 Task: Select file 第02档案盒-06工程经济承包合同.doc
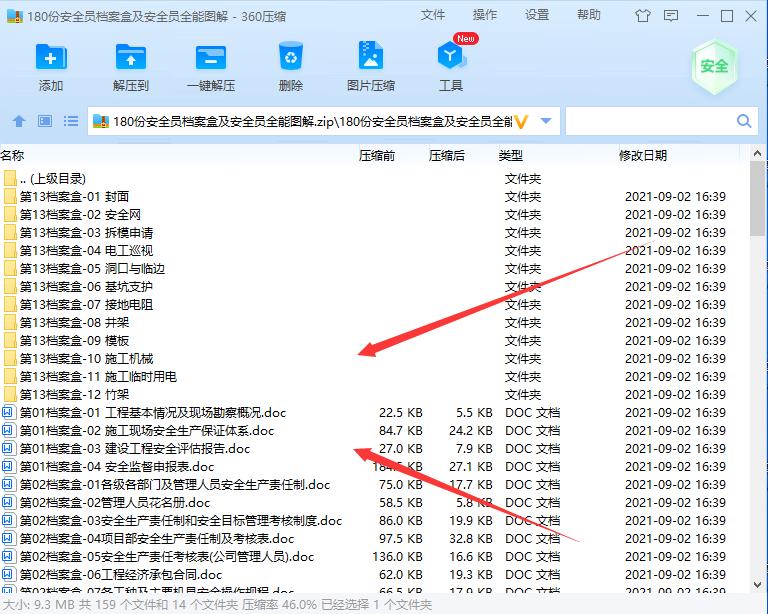pyautogui.click(x=375, y=575)
